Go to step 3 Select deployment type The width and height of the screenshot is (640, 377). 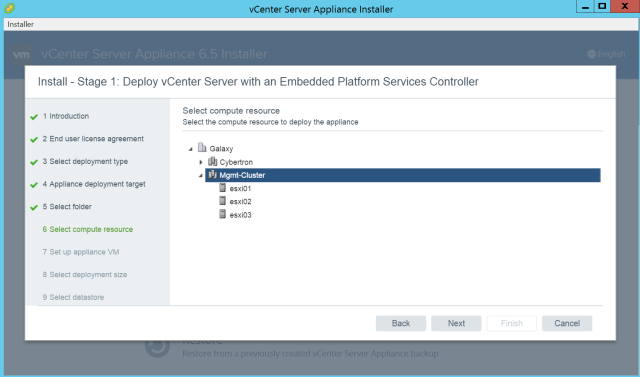tap(85, 162)
